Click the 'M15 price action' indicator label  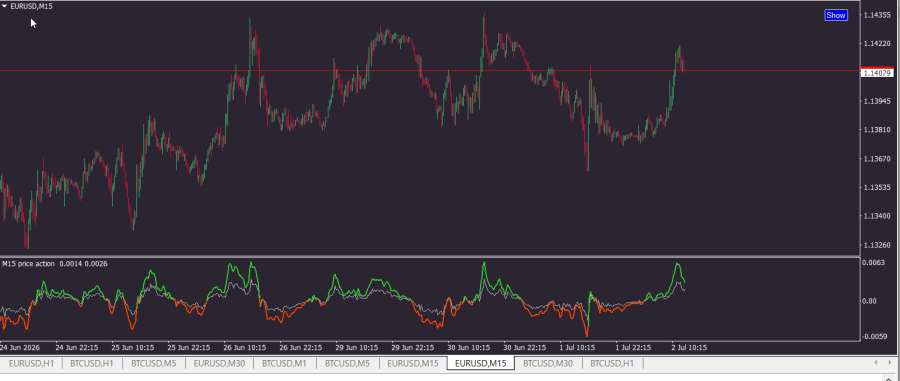click(x=29, y=264)
